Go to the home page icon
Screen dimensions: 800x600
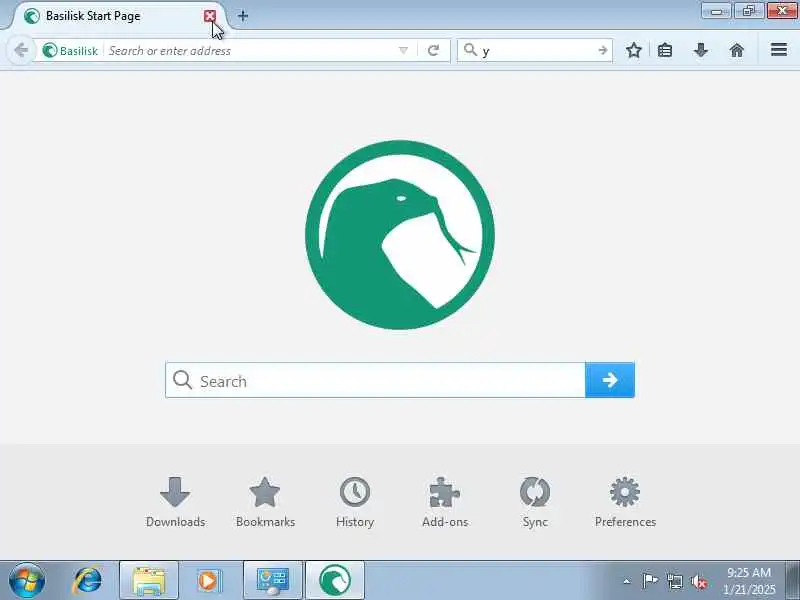pyautogui.click(x=737, y=50)
